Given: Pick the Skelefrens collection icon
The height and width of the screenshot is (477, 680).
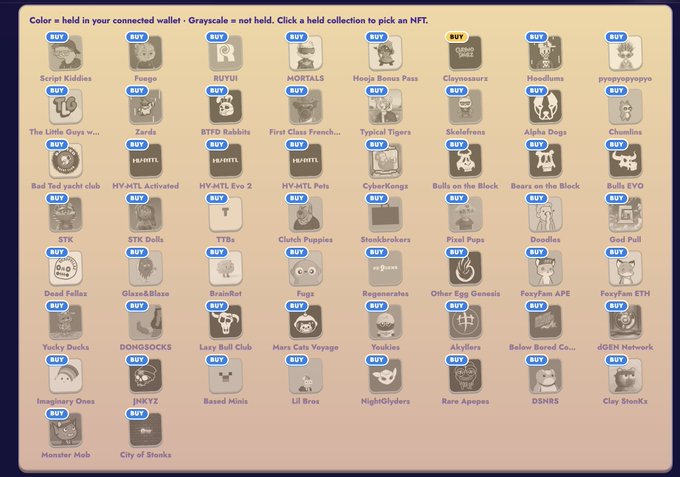Looking at the screenshot, I should point(465,107).
